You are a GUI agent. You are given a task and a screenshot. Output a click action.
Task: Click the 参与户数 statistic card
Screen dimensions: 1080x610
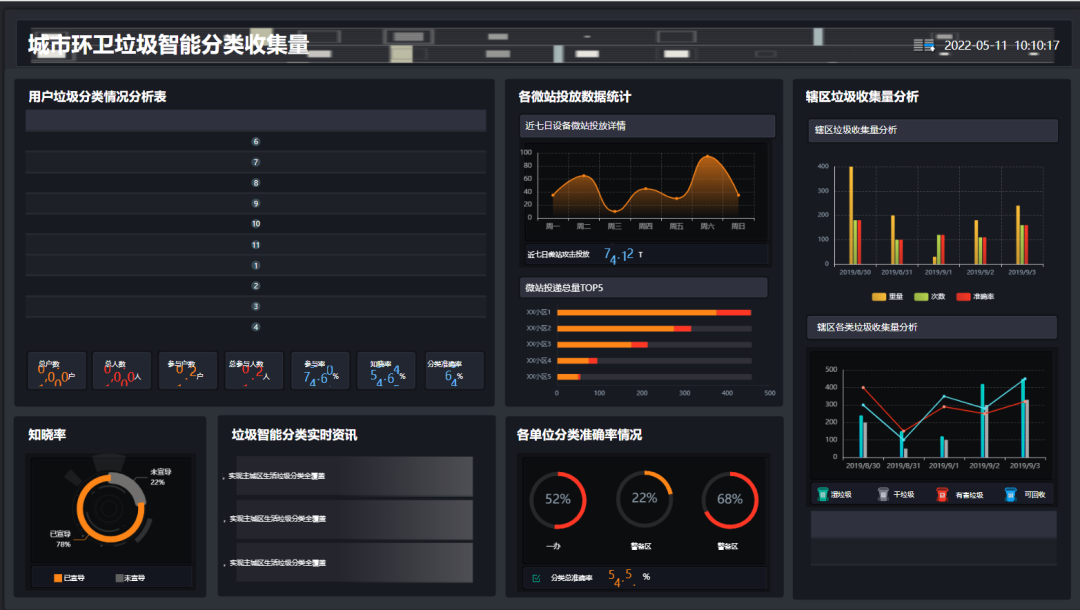188,370
